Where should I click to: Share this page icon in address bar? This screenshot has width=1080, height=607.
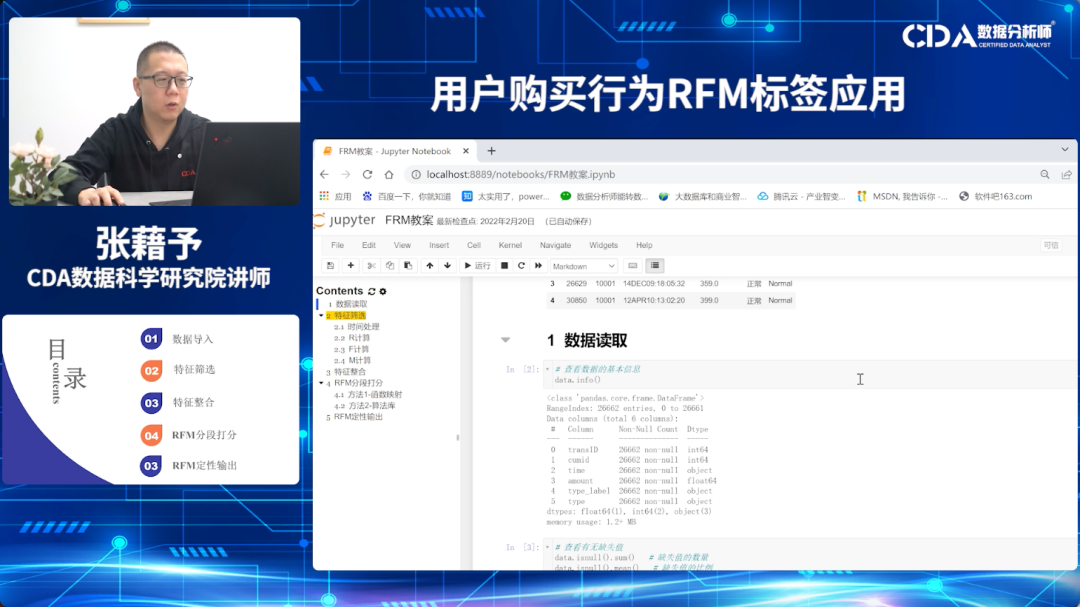[1066, 174]
